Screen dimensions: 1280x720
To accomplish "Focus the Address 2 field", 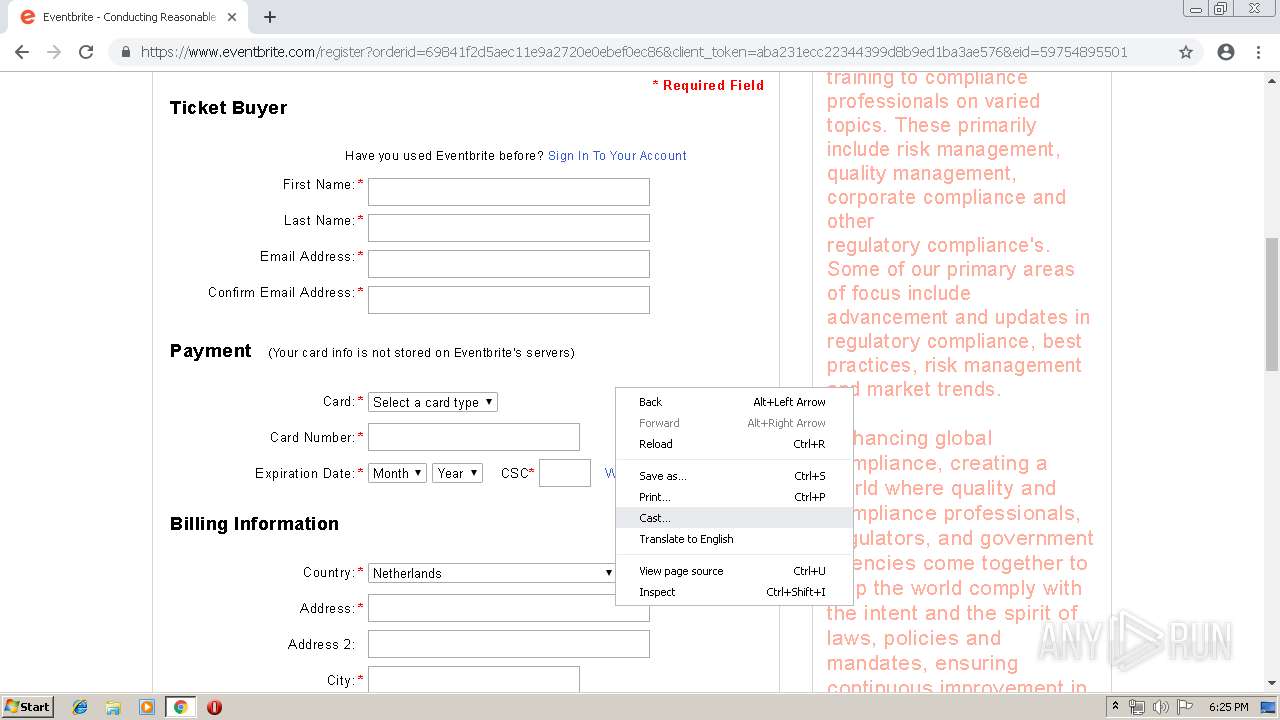I will pyautogui.click(x=509, y=644).
